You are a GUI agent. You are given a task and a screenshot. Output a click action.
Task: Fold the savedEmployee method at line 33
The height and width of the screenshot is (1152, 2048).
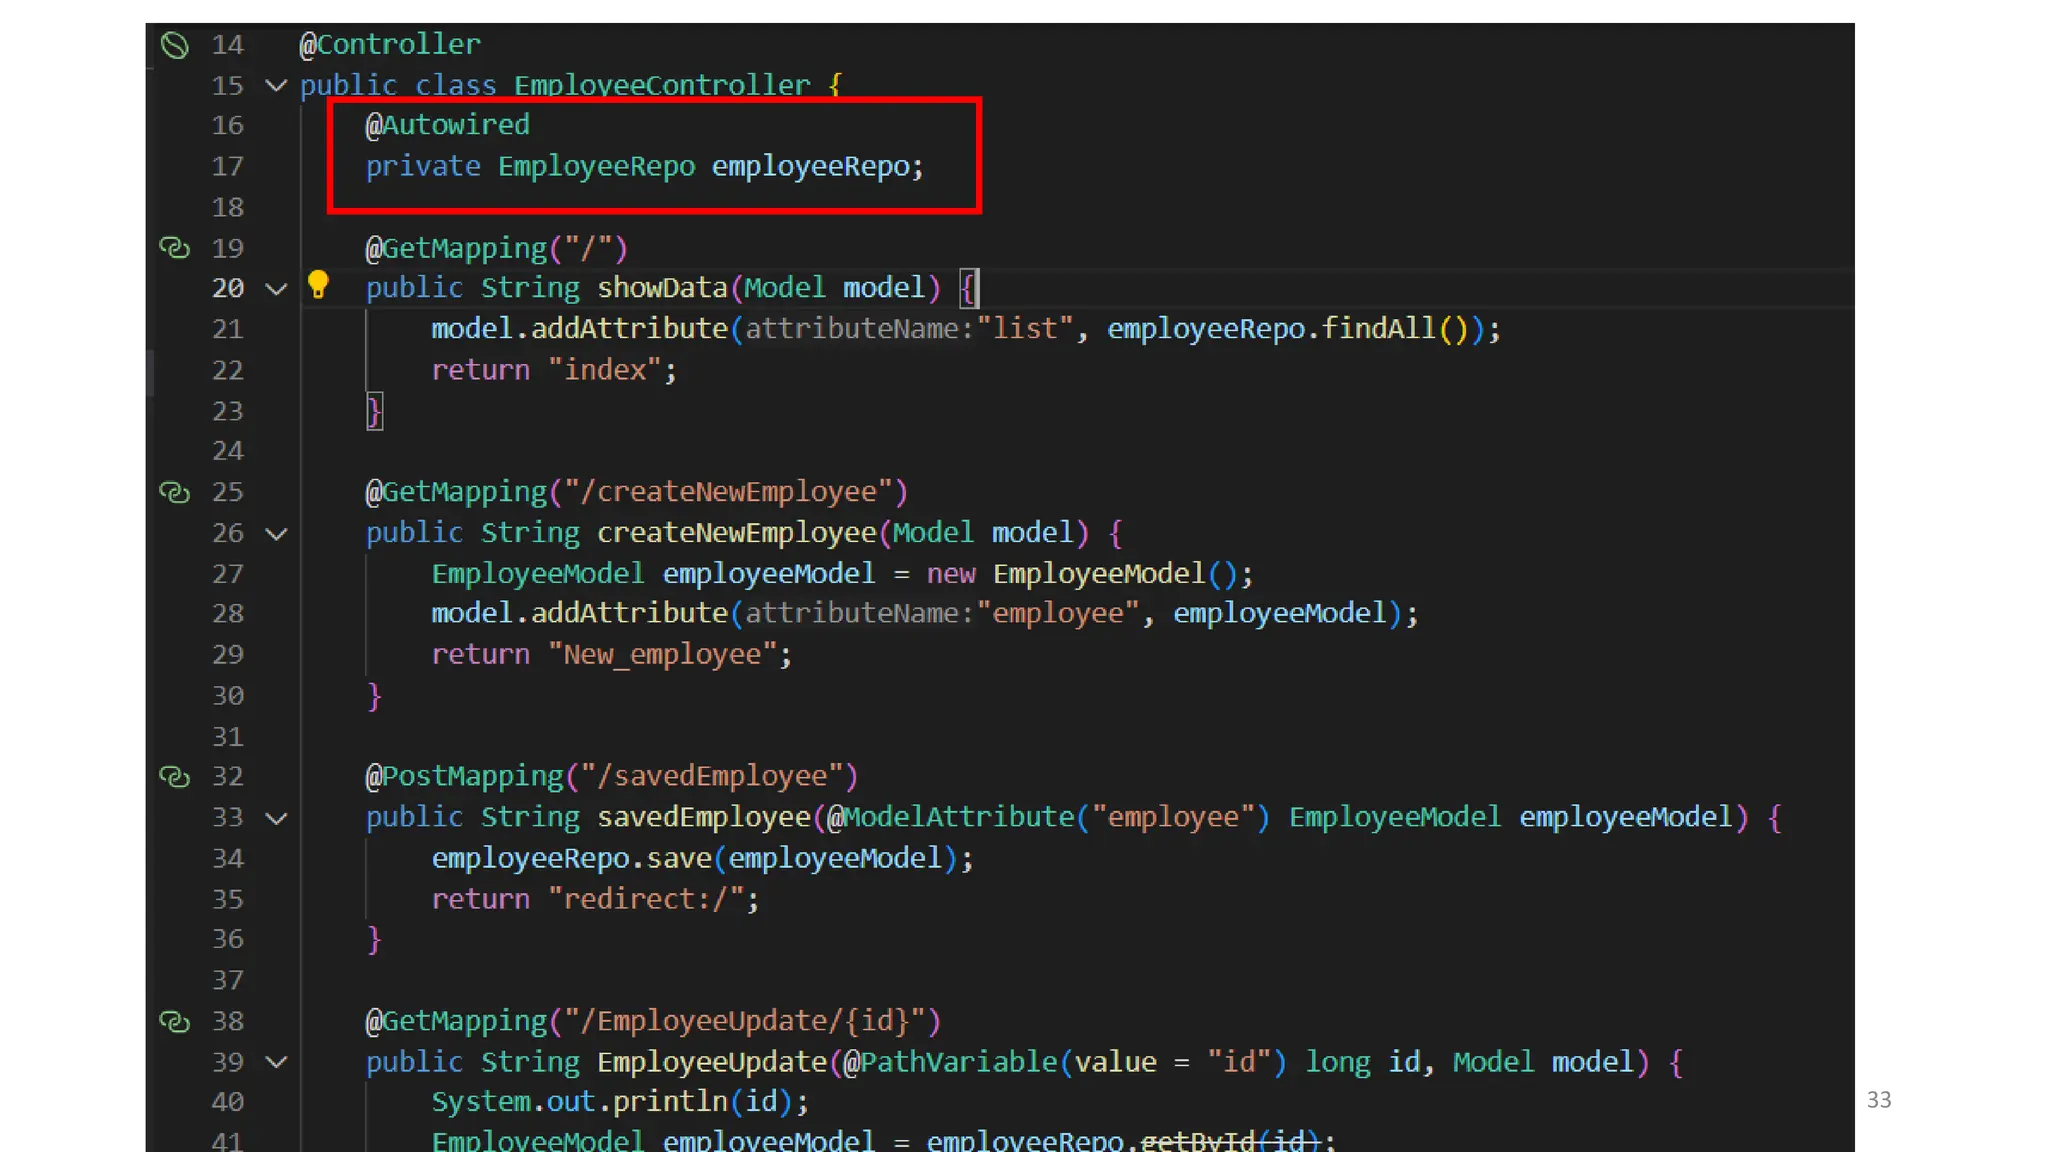(276, 818)
